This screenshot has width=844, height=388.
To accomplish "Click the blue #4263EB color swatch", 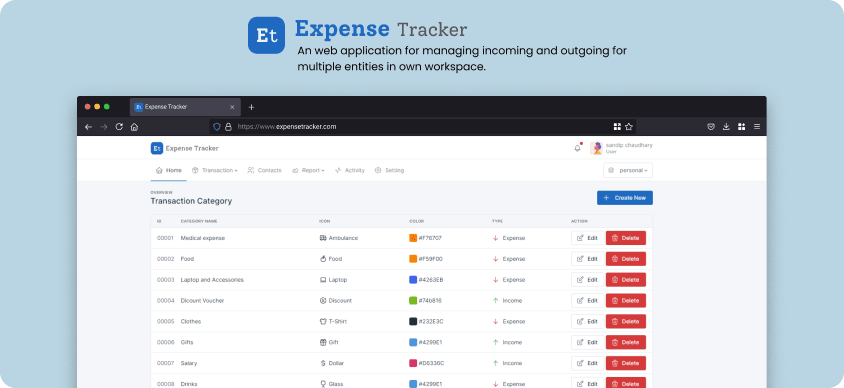I will (x=413, y=280).
